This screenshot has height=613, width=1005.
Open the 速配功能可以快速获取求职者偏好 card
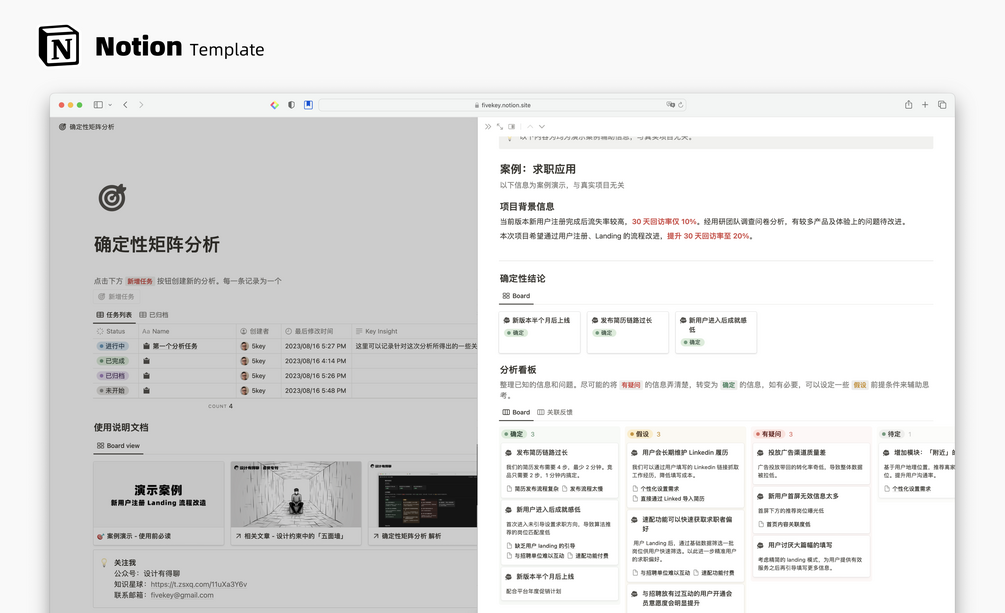(685, 545)
